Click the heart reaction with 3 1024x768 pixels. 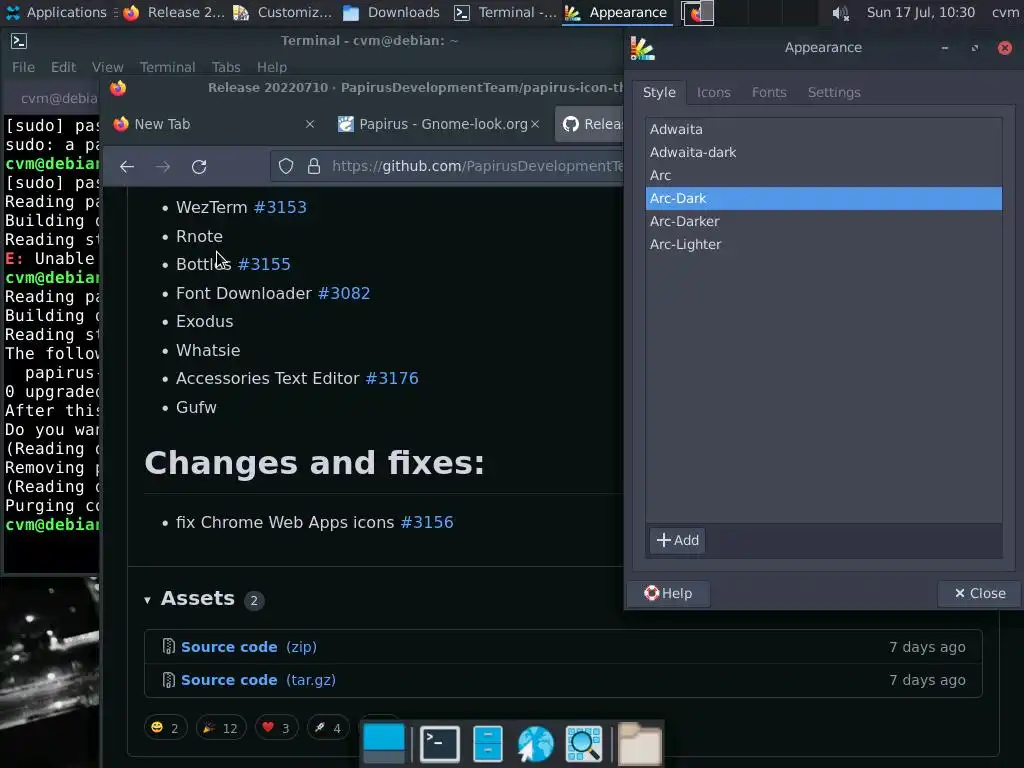[276, 728]
